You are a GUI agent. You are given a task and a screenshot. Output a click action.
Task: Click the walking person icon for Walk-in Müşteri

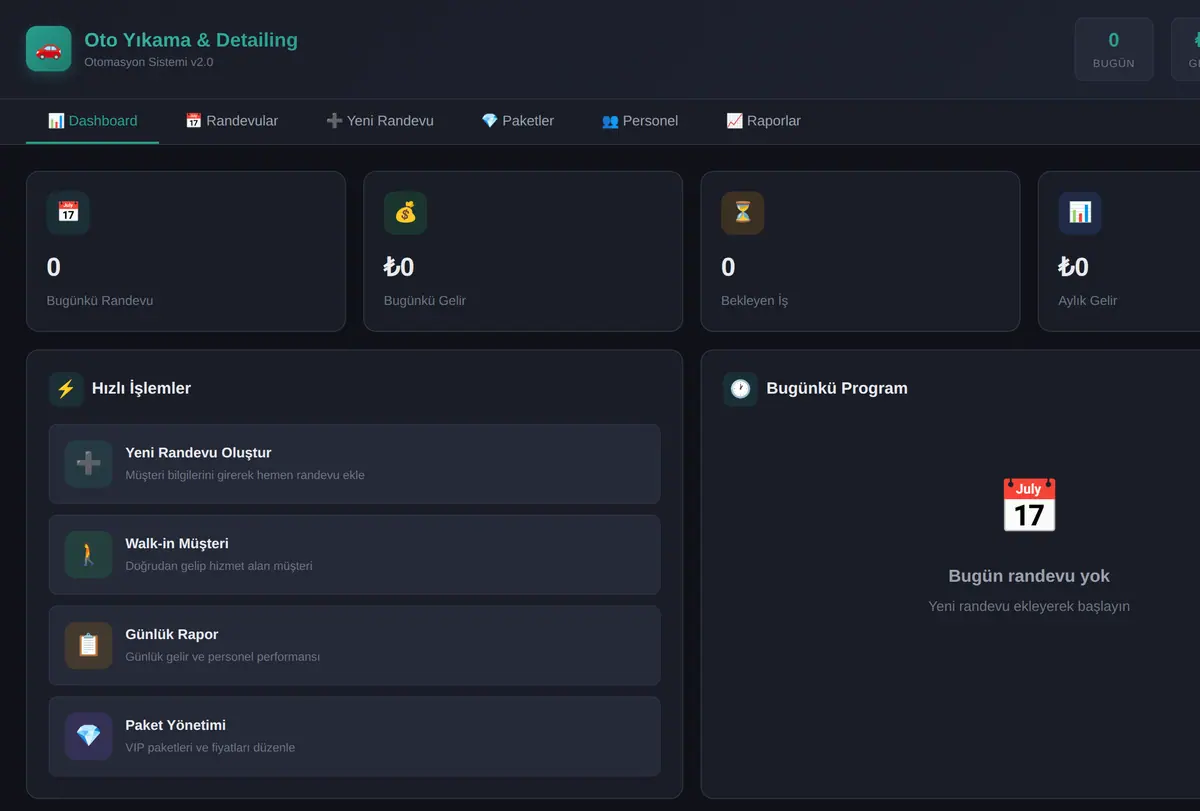[89, 555]
